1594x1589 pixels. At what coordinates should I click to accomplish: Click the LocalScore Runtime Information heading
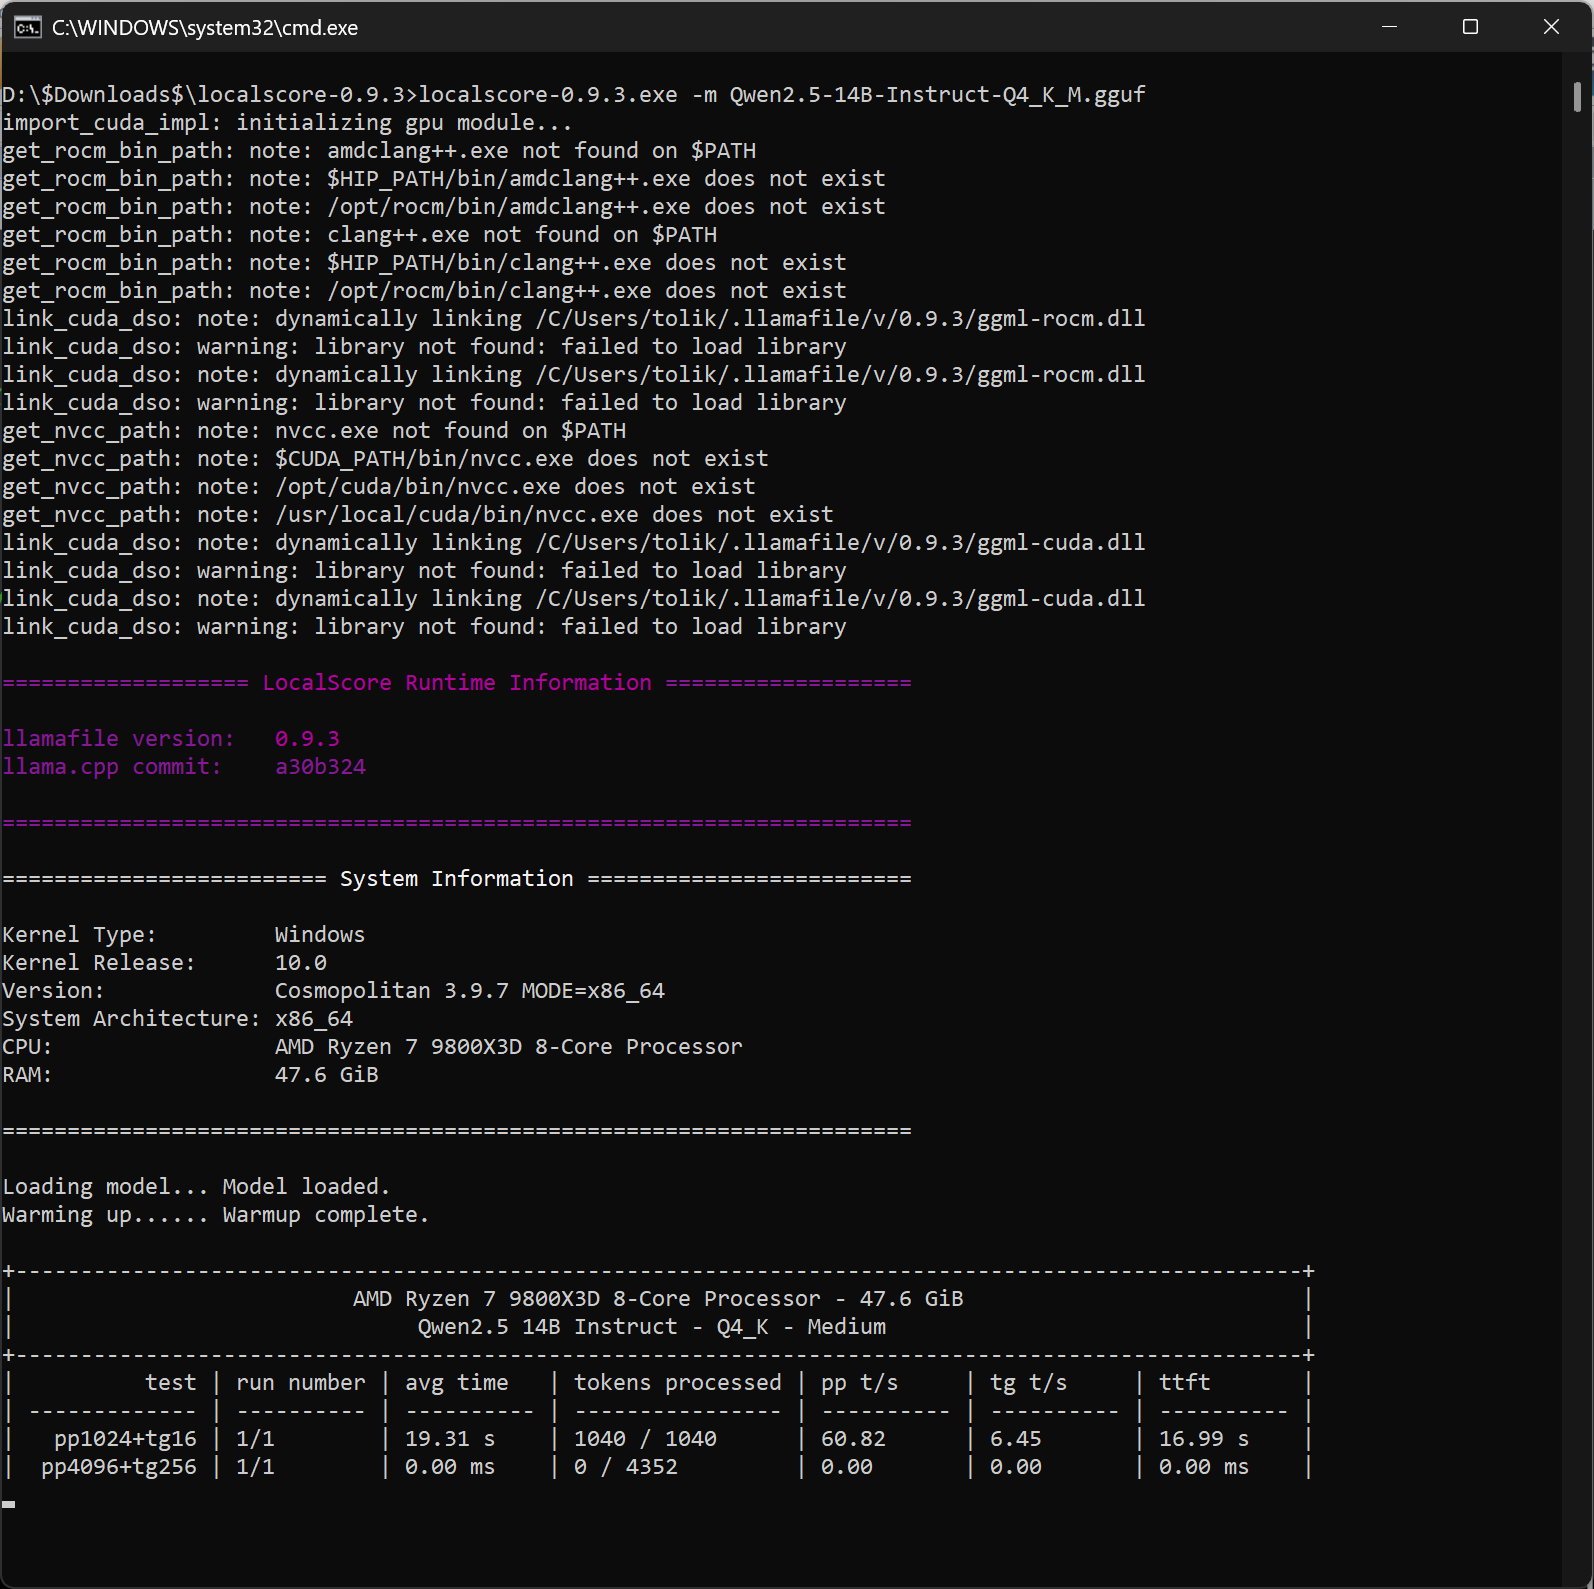pos(457,683)
